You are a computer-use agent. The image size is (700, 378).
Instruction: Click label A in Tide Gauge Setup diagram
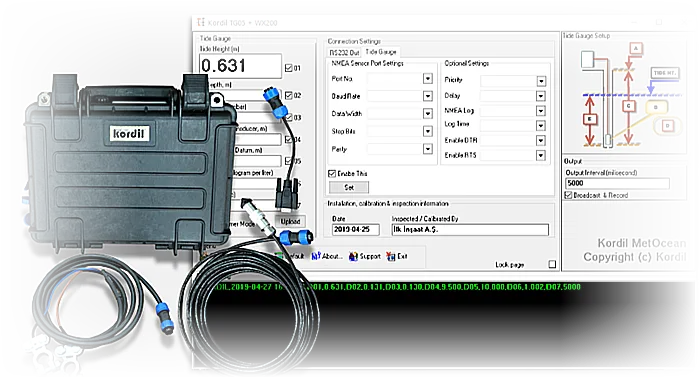636,48
